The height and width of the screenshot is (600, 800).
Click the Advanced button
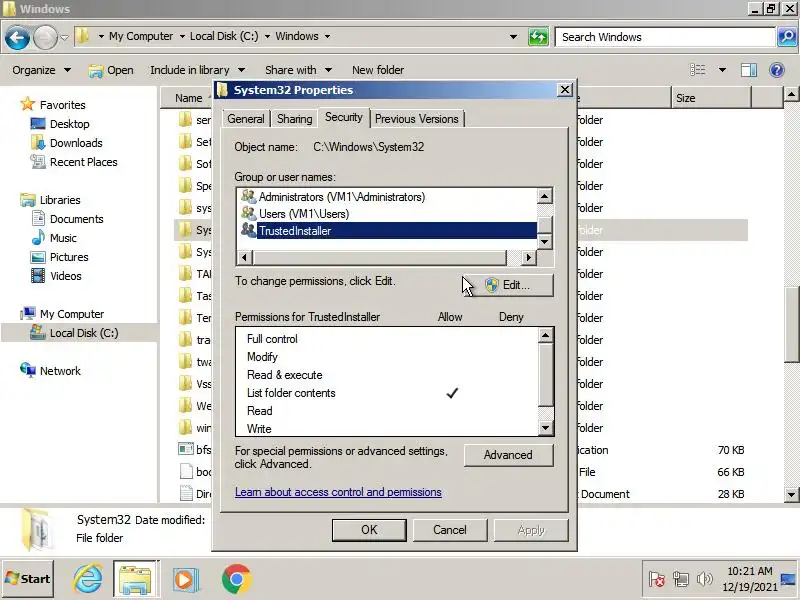click(508, 455)
